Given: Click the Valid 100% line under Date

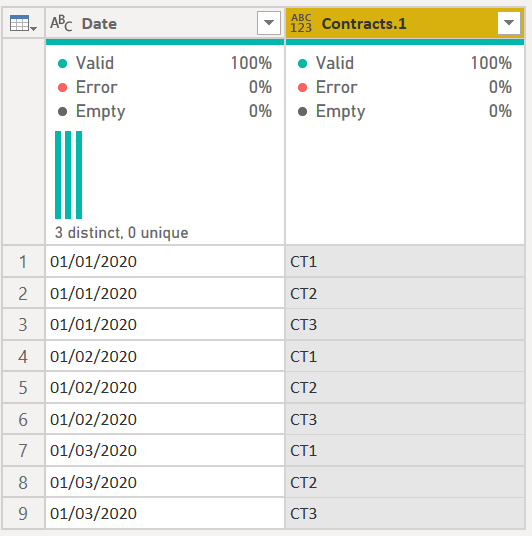Looking at the screenshot, I should click(x=165, y=63).
